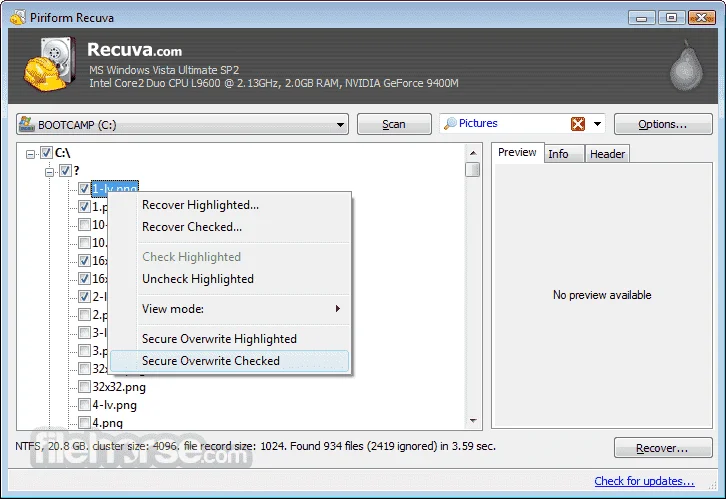Choose Secure Overwrite Checked
Image resolution: width=726 pixels, height=499 pixels.
[230, 361]
